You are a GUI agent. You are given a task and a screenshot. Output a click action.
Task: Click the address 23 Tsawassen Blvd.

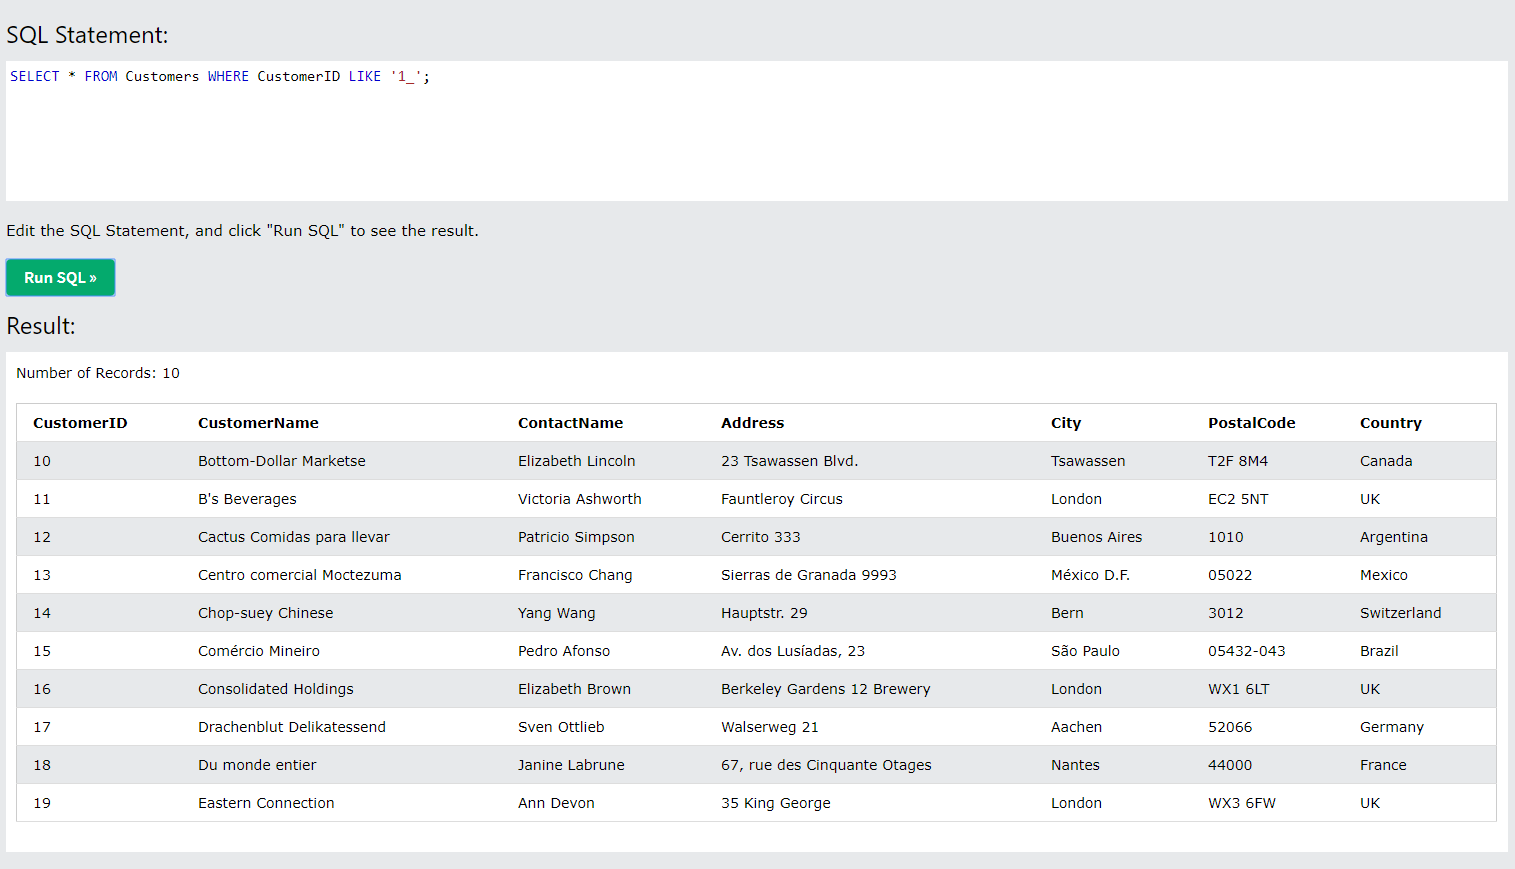point(790,461)
